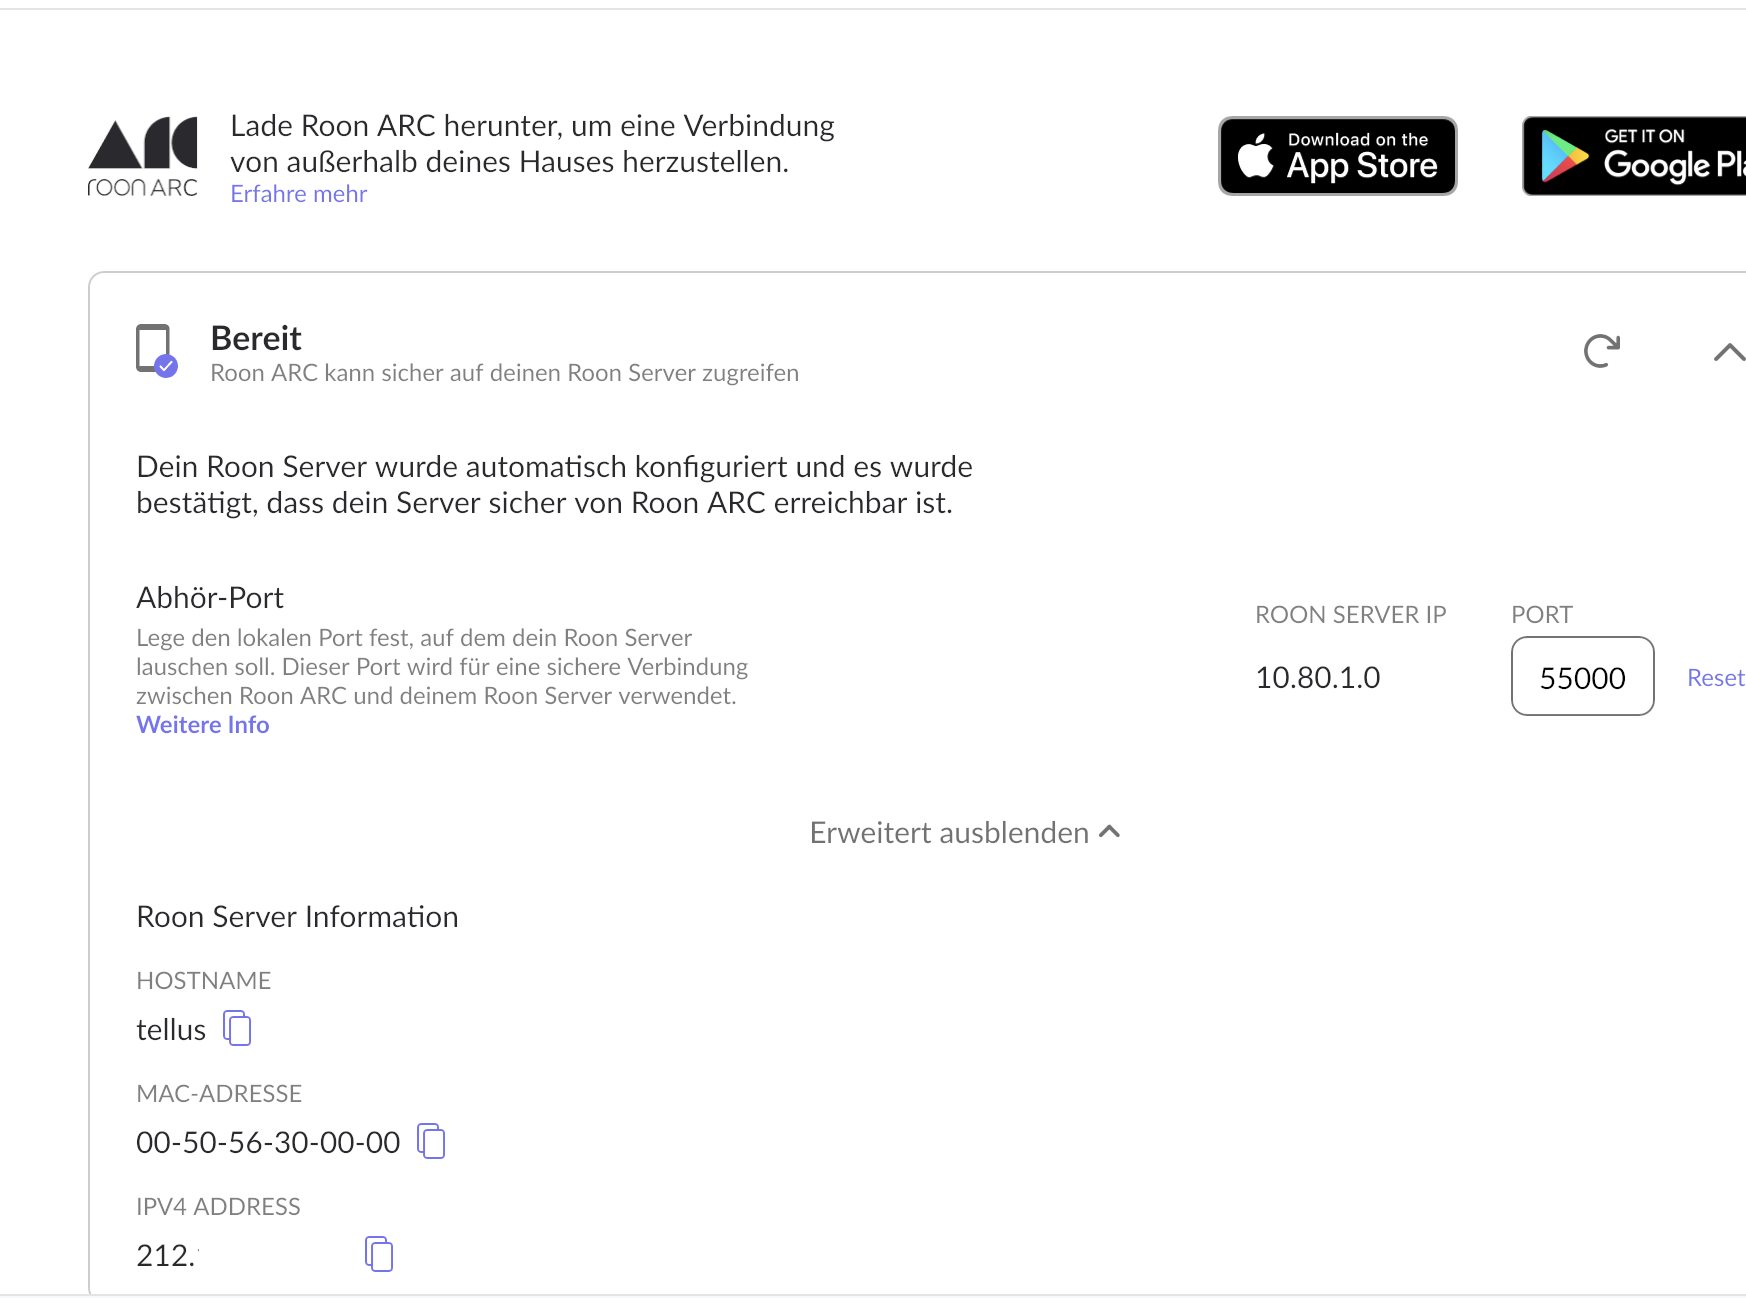Image resolution: width=1746 pixels, height=1298 pixels.
Task: Click the hostname text 'tellus'
Action: [171, 1030]
